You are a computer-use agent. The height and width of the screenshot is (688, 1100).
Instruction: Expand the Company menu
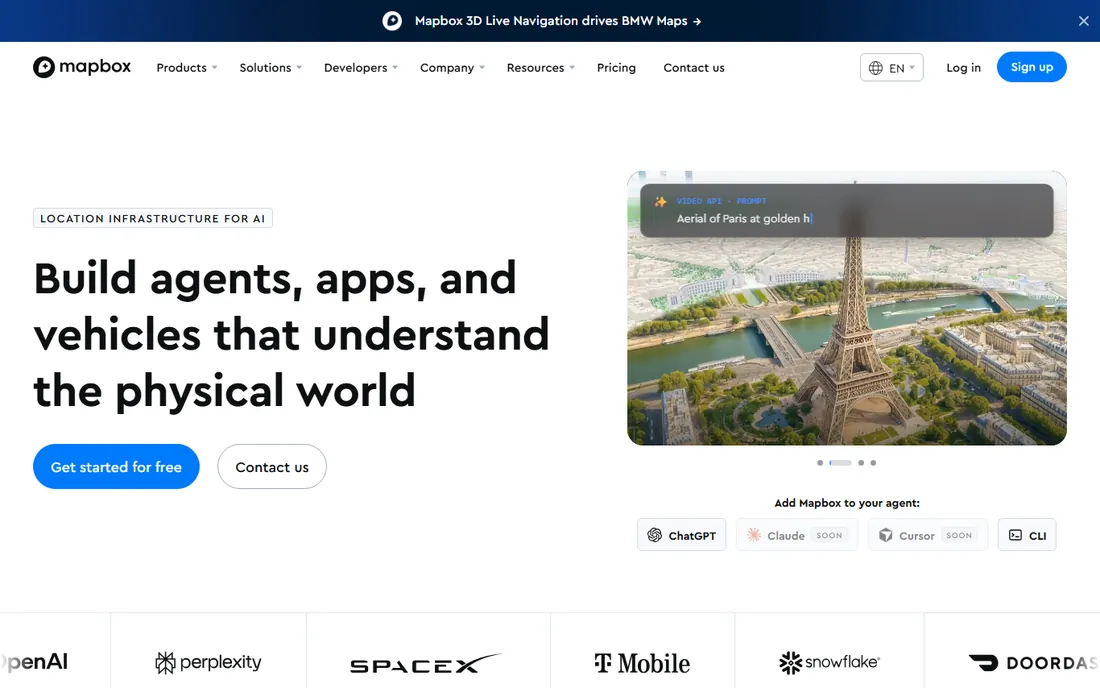tap(452, 67)
